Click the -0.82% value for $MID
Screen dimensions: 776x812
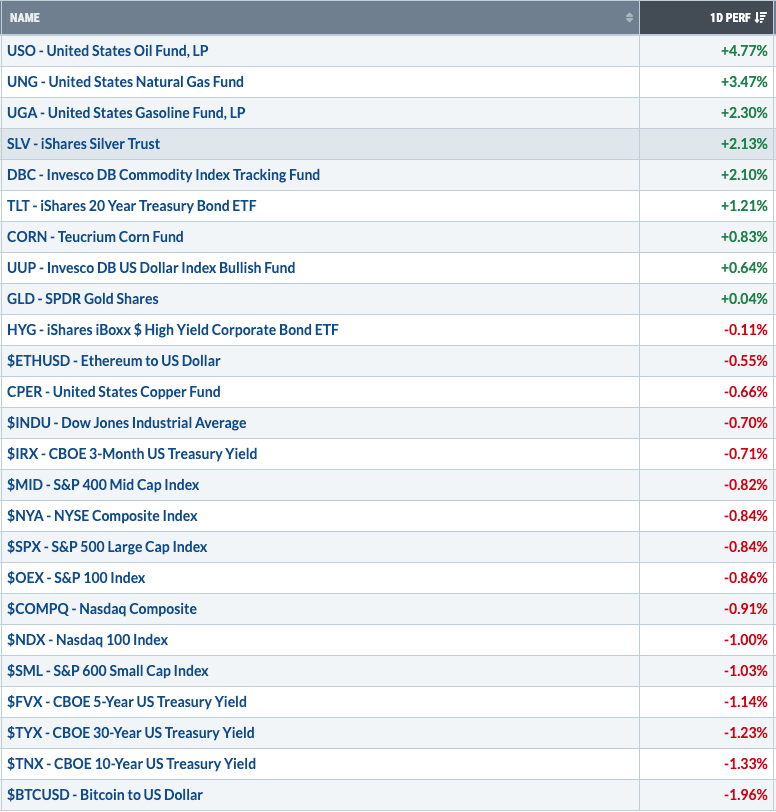point(745,485)
